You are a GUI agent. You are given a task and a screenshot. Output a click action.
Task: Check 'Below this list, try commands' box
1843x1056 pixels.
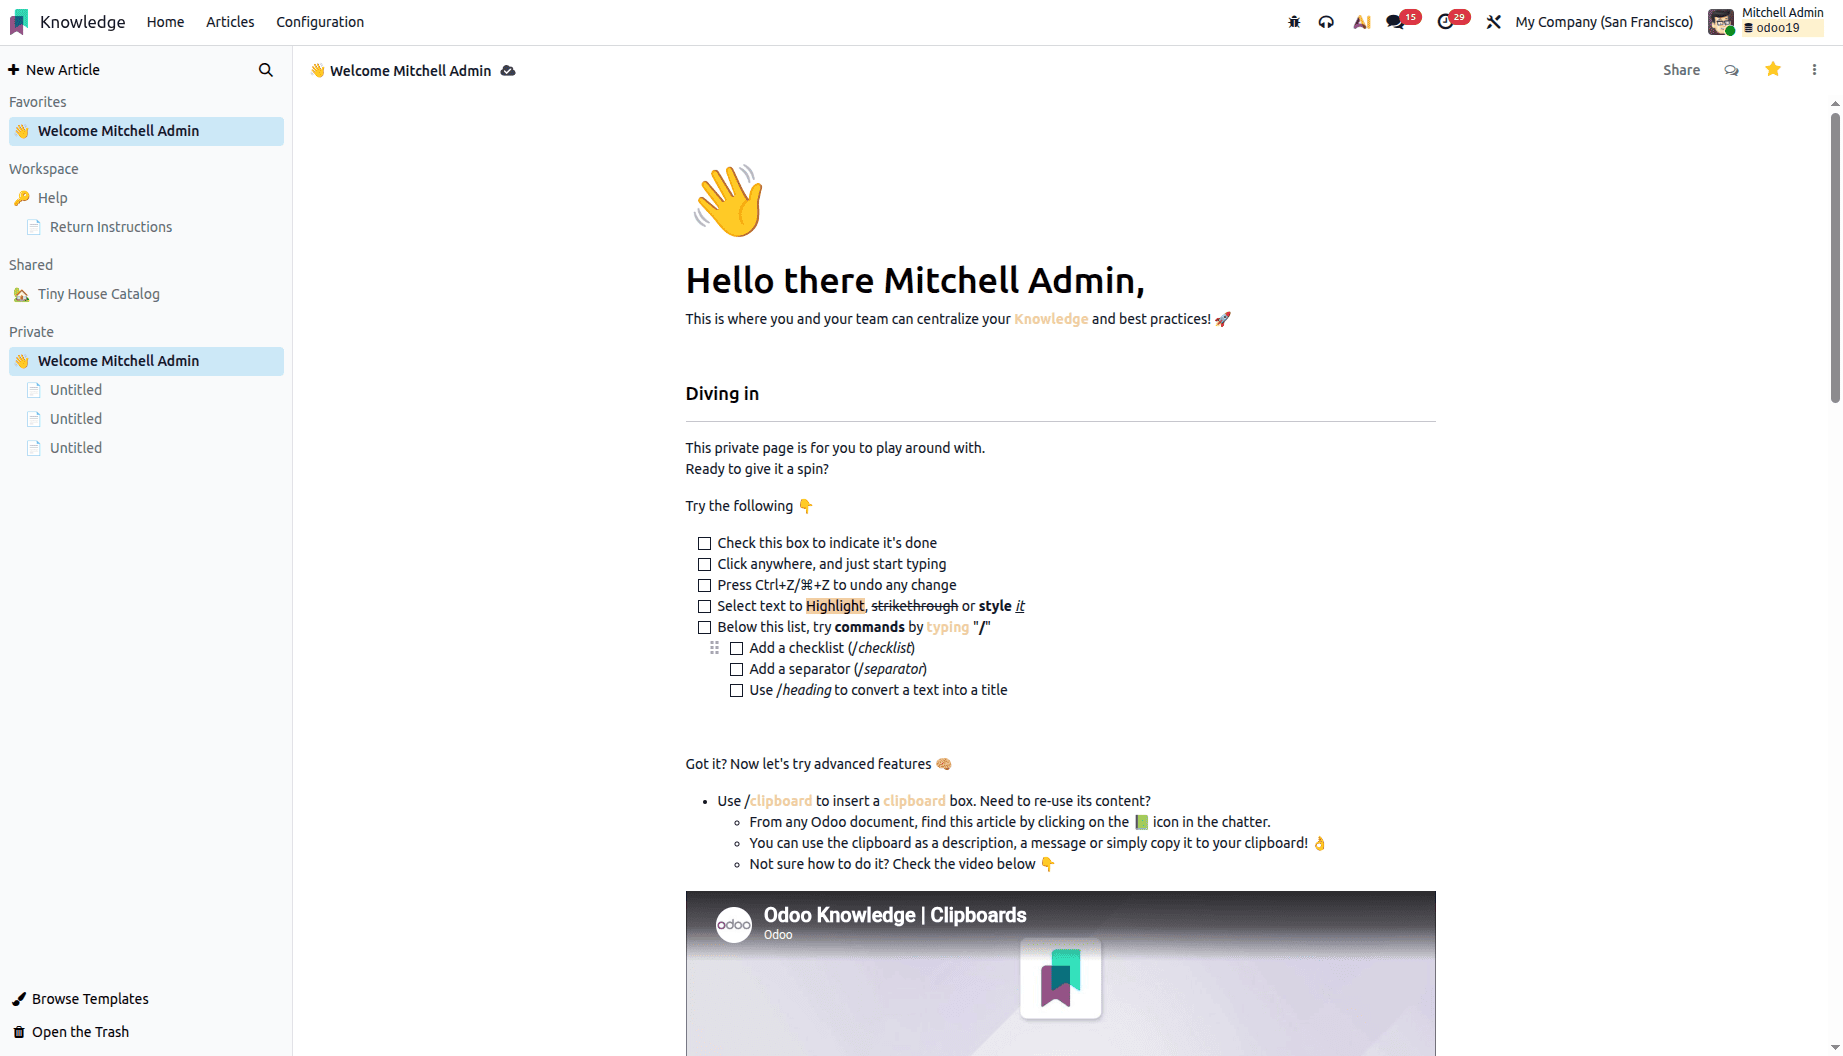[704, 627]
